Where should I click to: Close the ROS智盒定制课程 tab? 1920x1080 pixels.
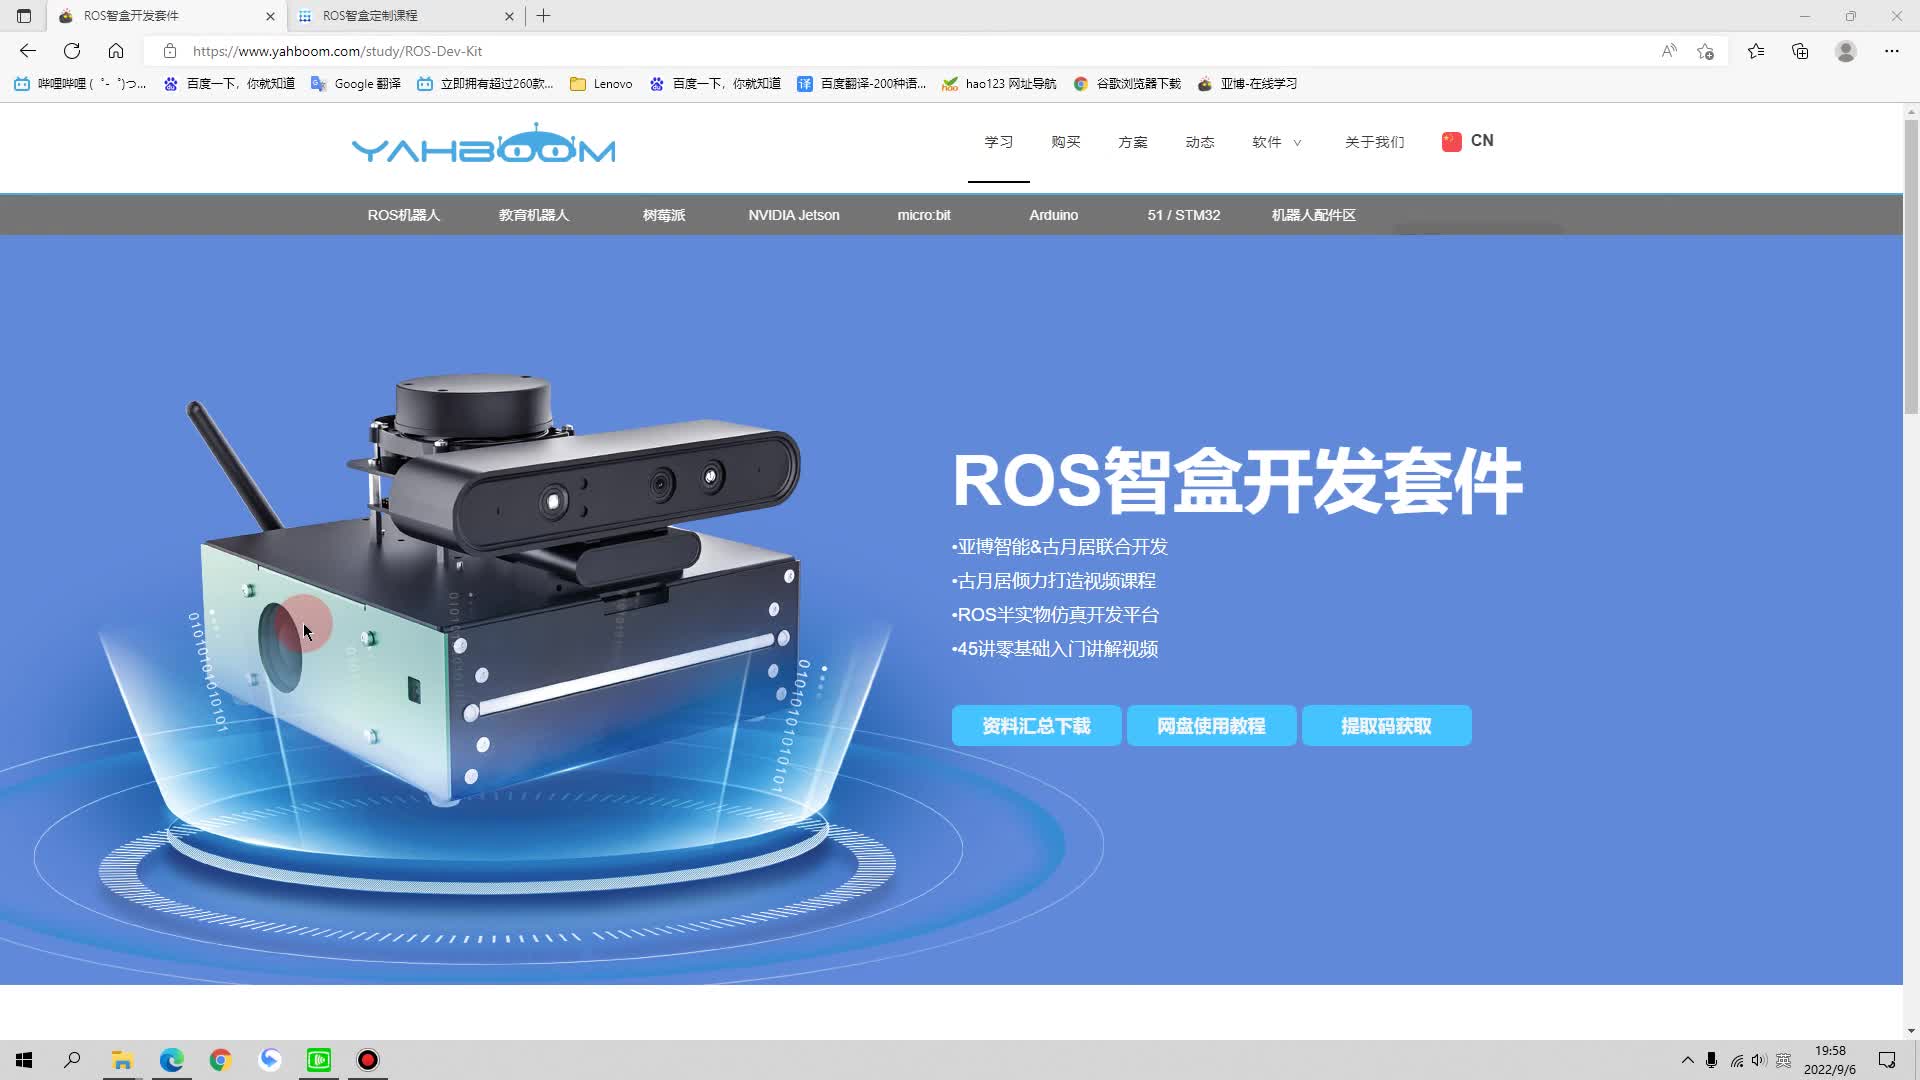coord(509,16)
